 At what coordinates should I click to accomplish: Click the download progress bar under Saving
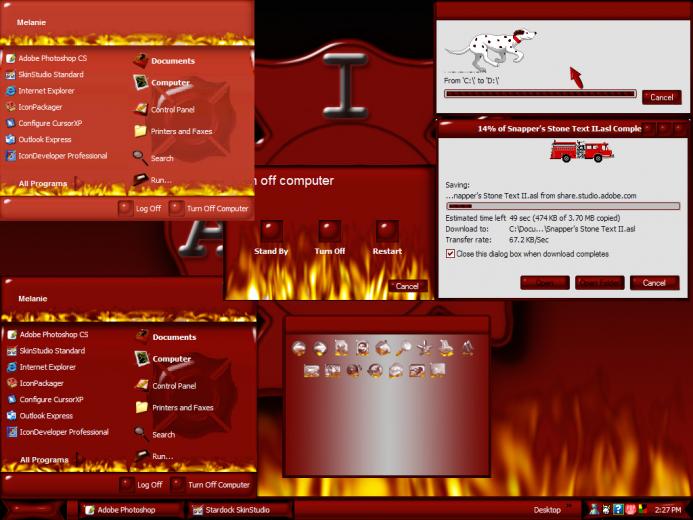coord(563,206)
